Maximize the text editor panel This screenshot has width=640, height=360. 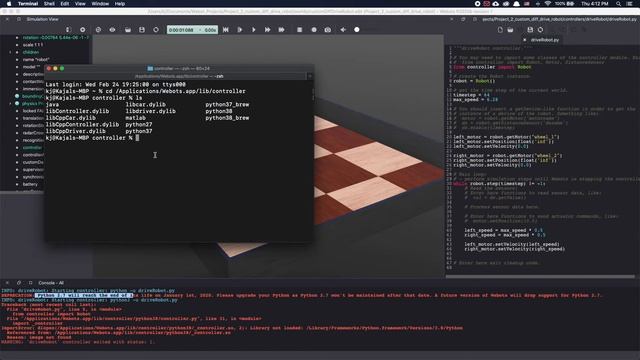pyautogui.click(x=475, y=19)
